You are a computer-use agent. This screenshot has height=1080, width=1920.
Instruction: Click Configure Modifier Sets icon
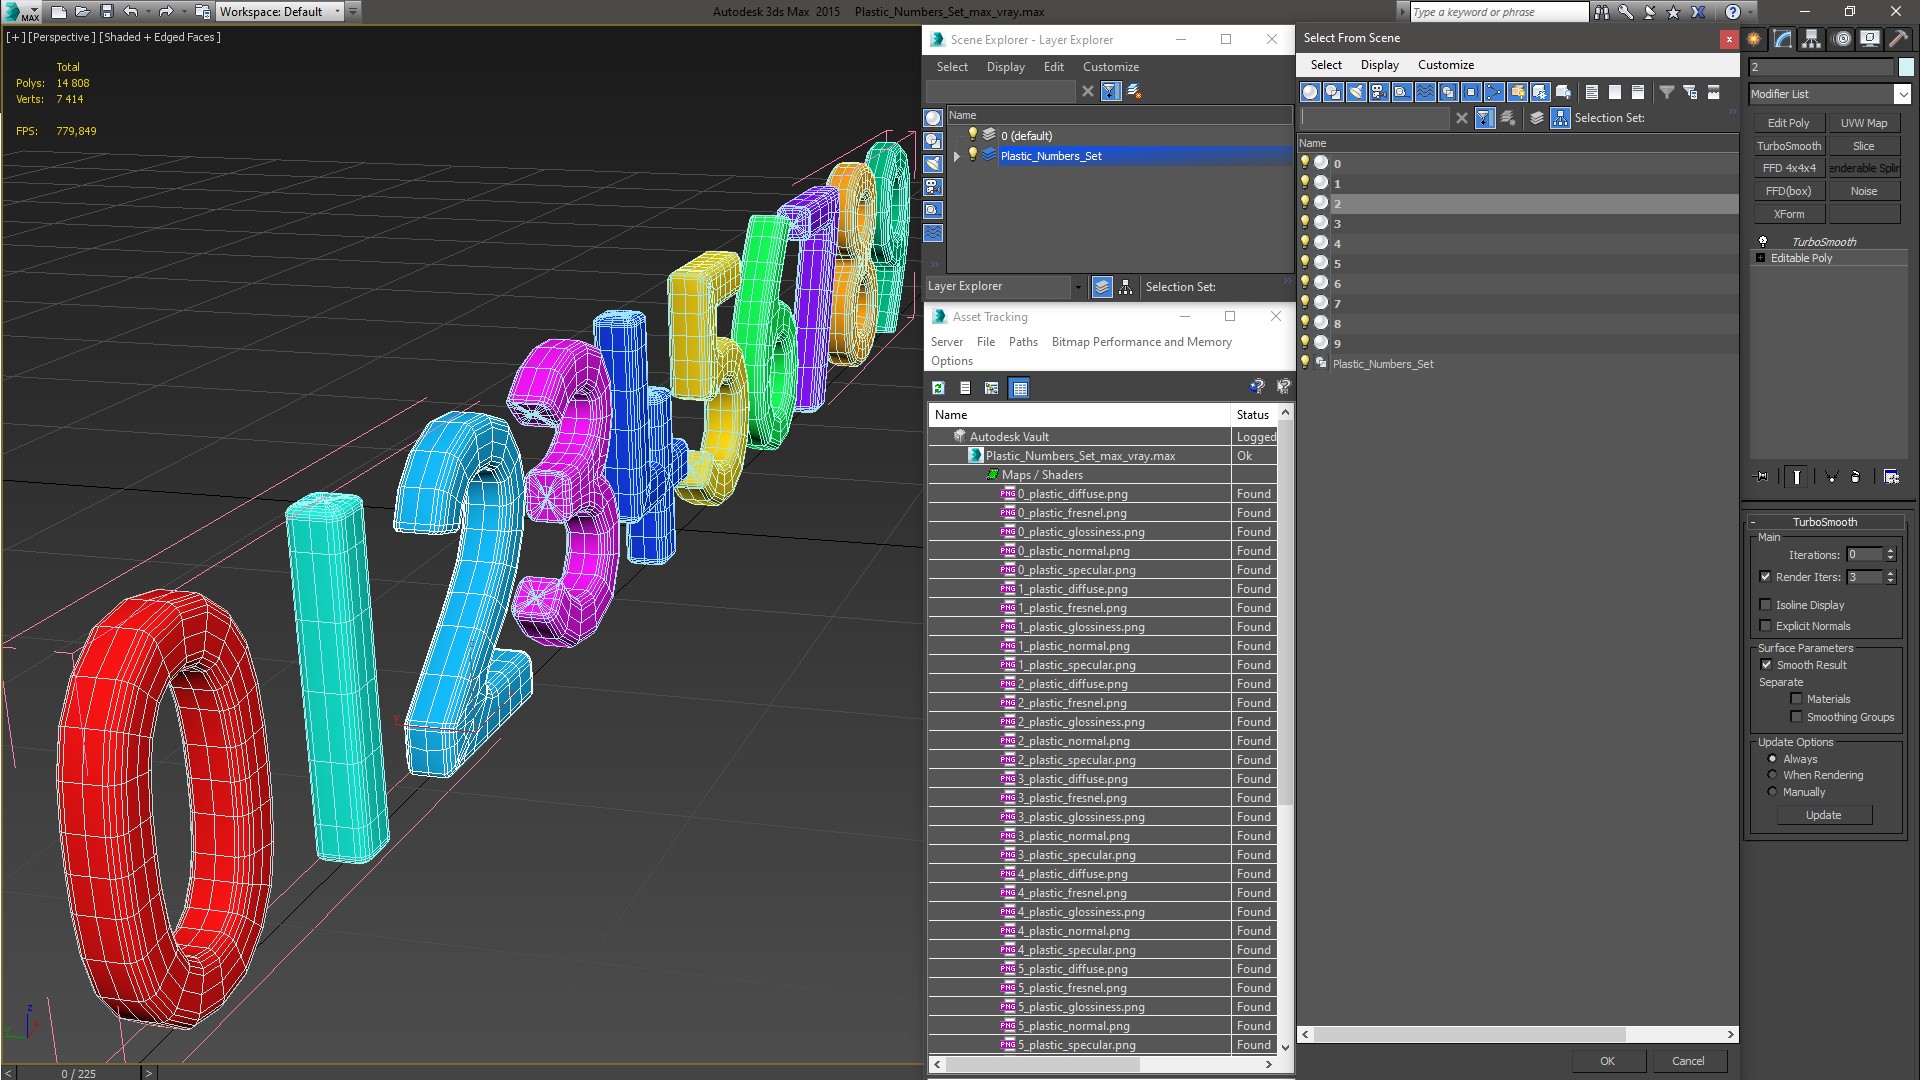pos(1891,477)
